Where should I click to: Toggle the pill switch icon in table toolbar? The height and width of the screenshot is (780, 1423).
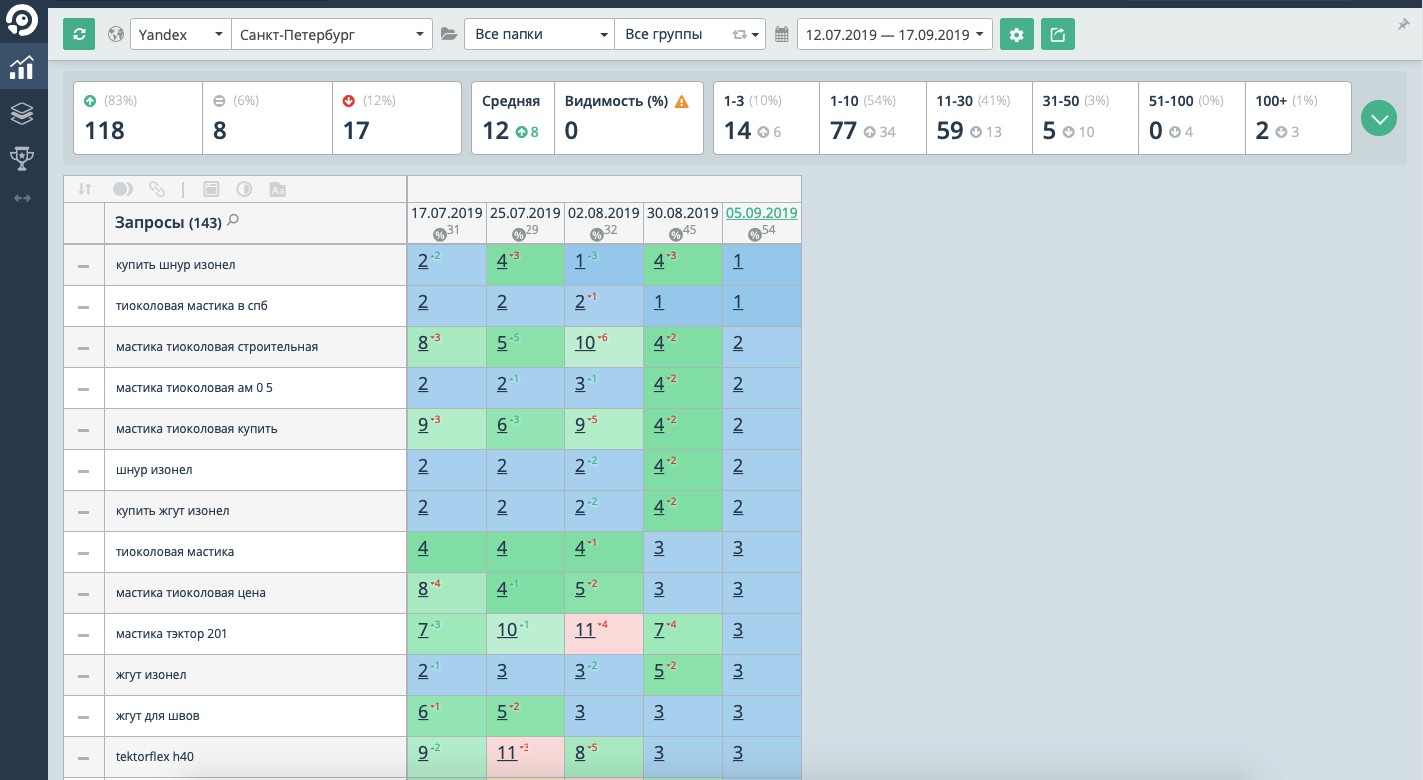coord(123,189)
